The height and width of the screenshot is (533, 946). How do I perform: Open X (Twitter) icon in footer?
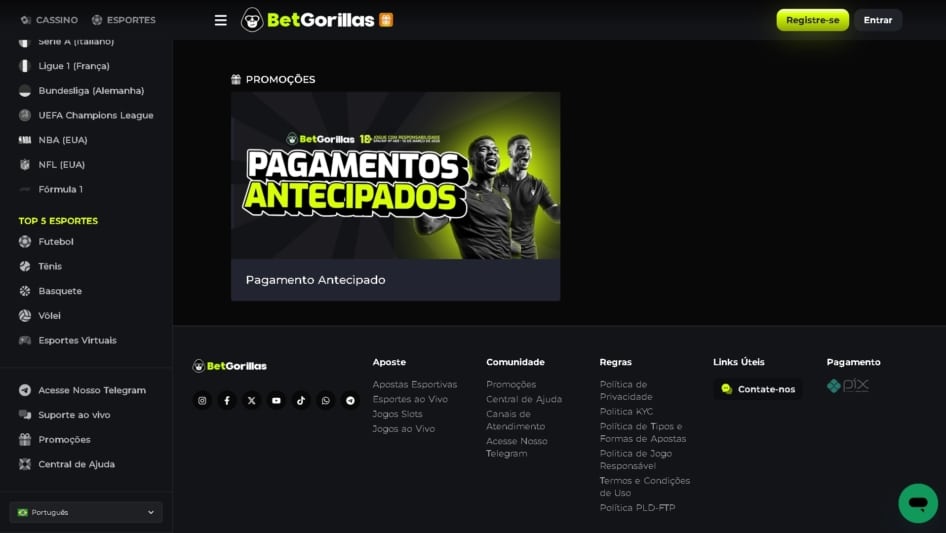click(252, 400)
